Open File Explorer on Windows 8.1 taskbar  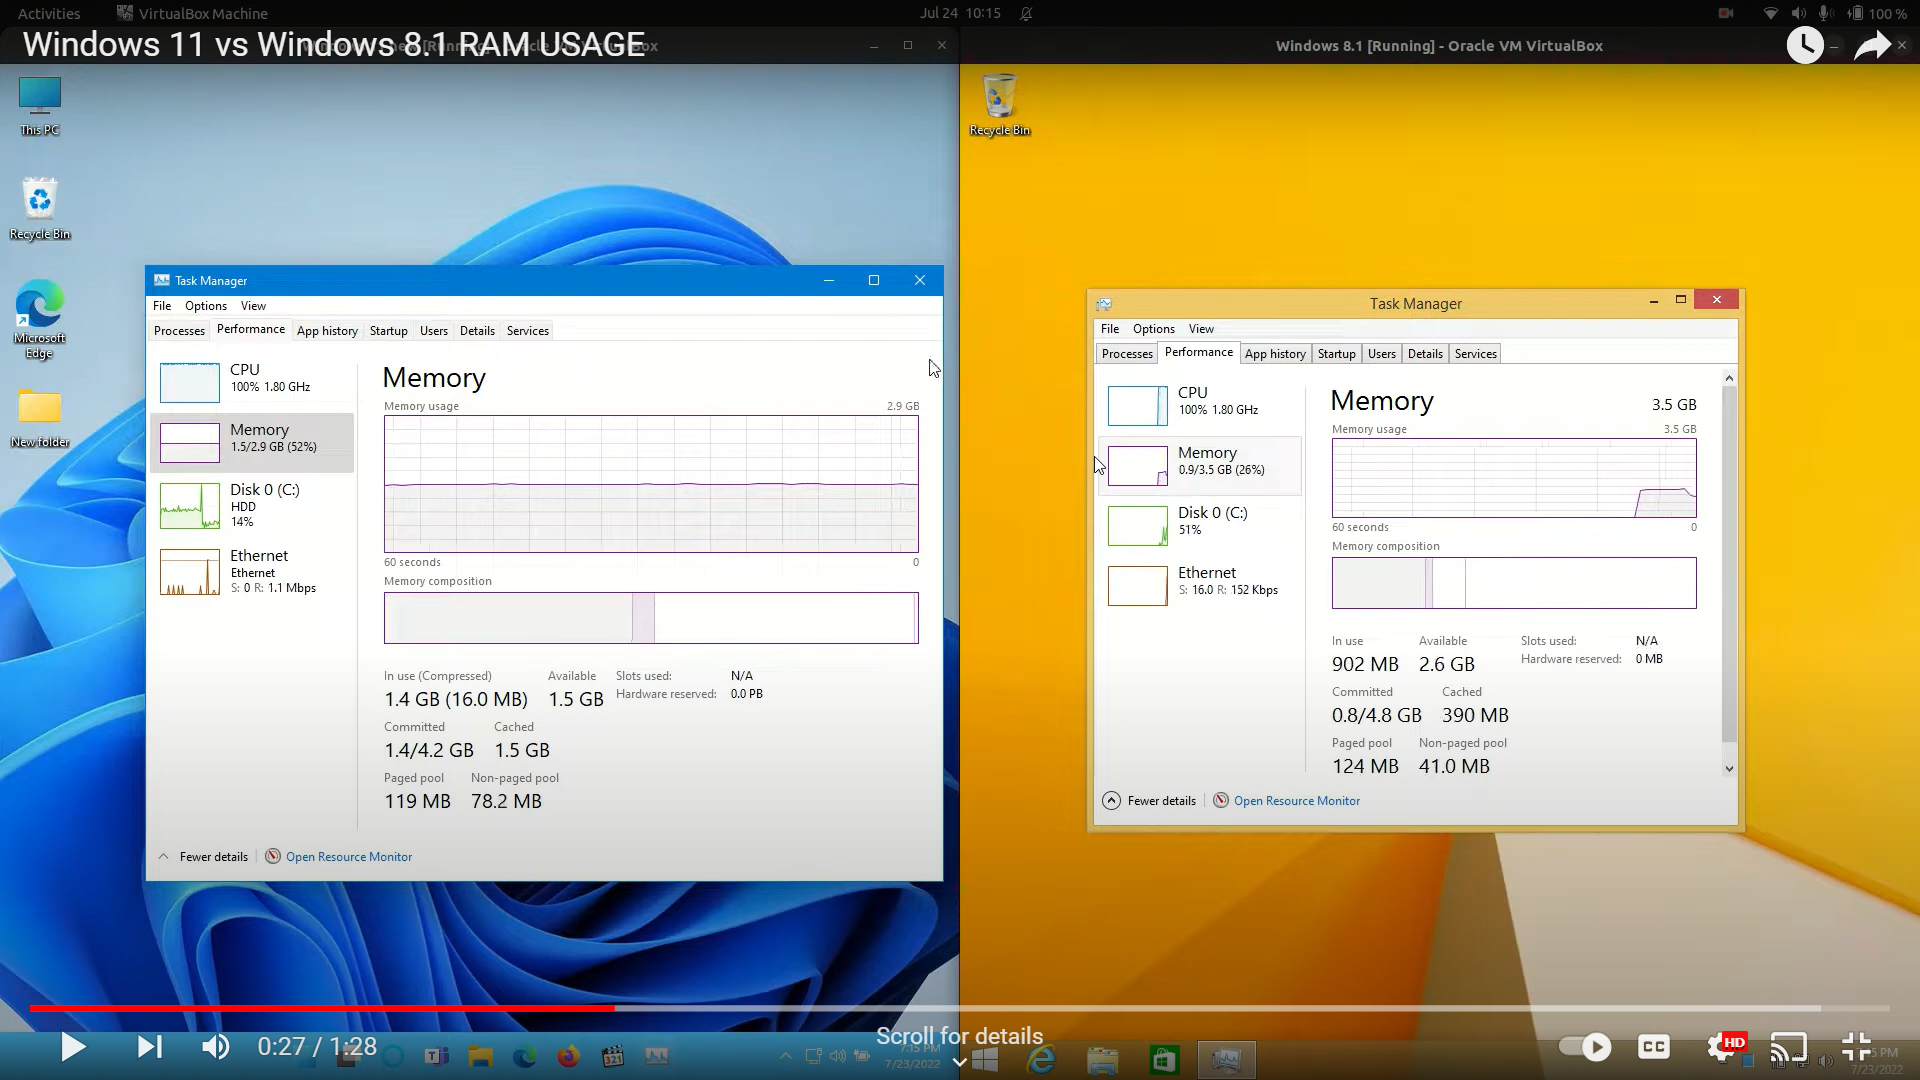click(1102, 1059)
